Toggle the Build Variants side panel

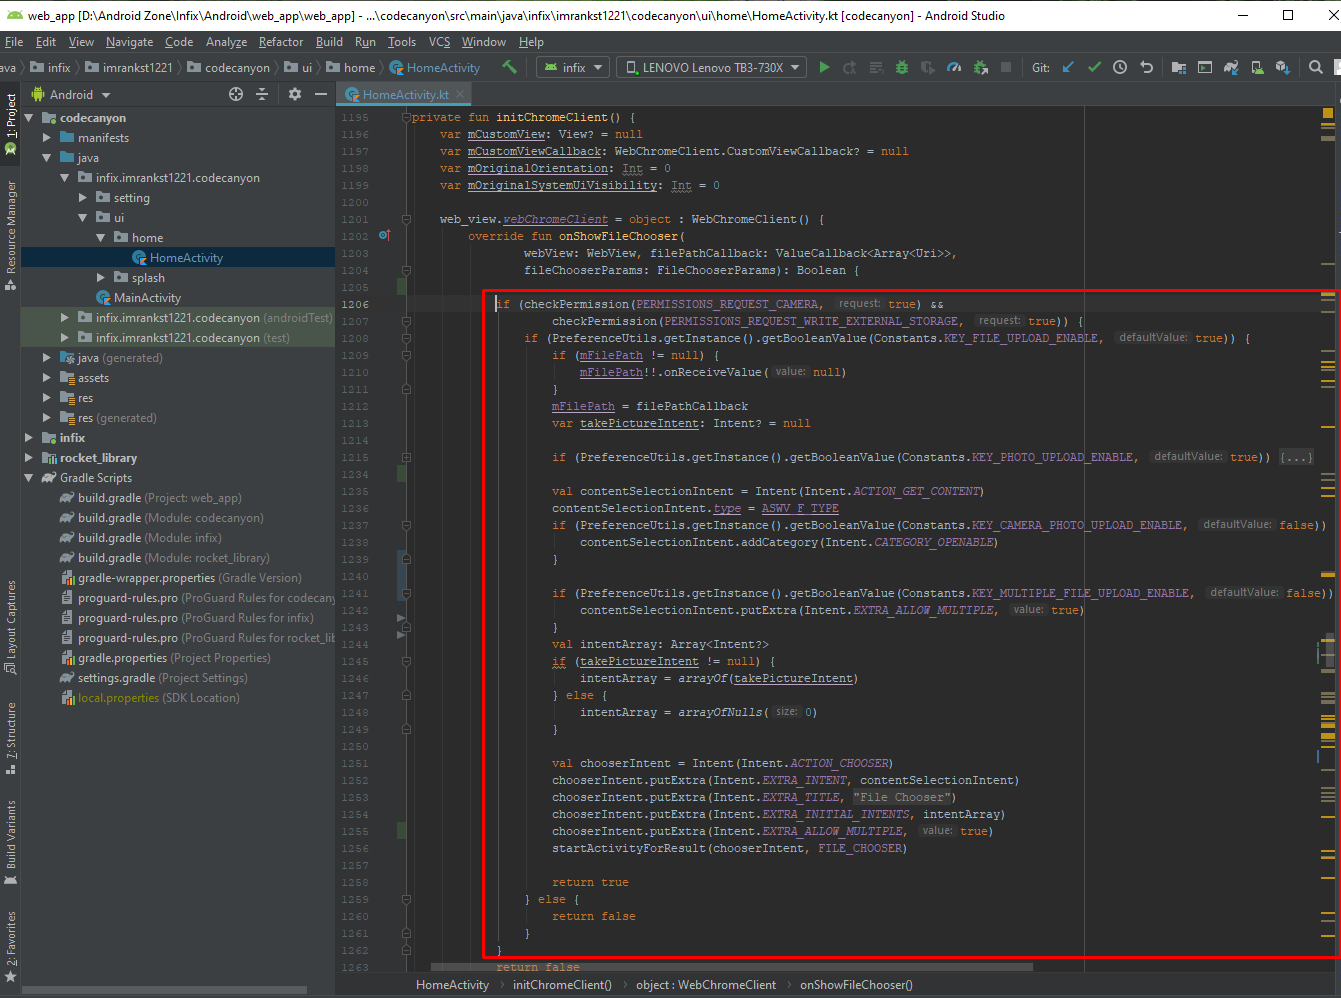[11, 840]
